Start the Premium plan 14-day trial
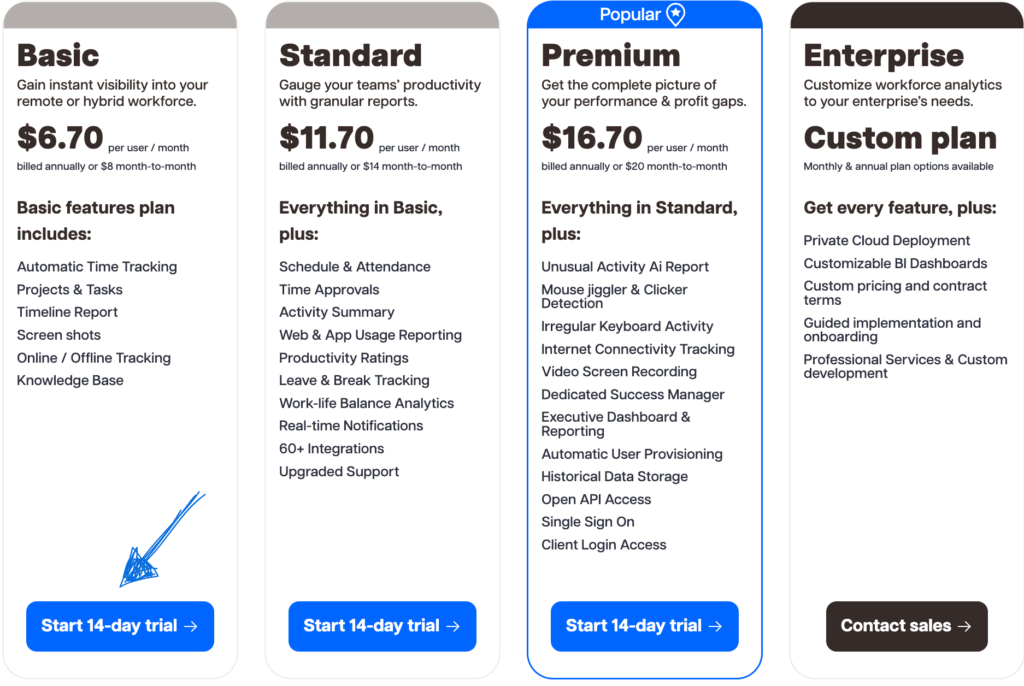Image resolution: width=1024 pixels, height=686 pixels. click(644, 626)
